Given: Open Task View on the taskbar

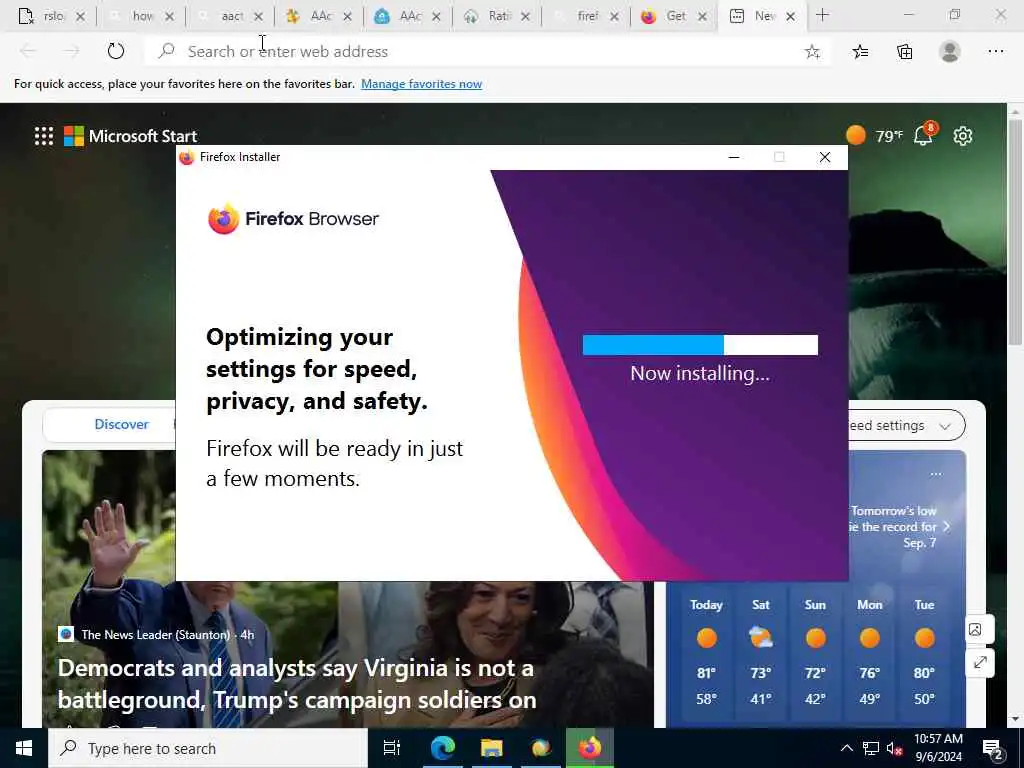Looking at the screenshot, I should click(x=392, y=748).
